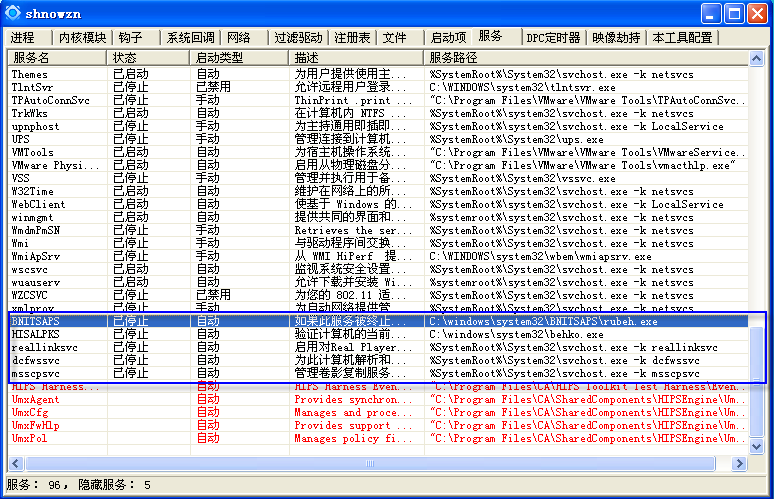Select the WebClient service row
The width and height of the screenshot is (774, 499).
point(378,204)
